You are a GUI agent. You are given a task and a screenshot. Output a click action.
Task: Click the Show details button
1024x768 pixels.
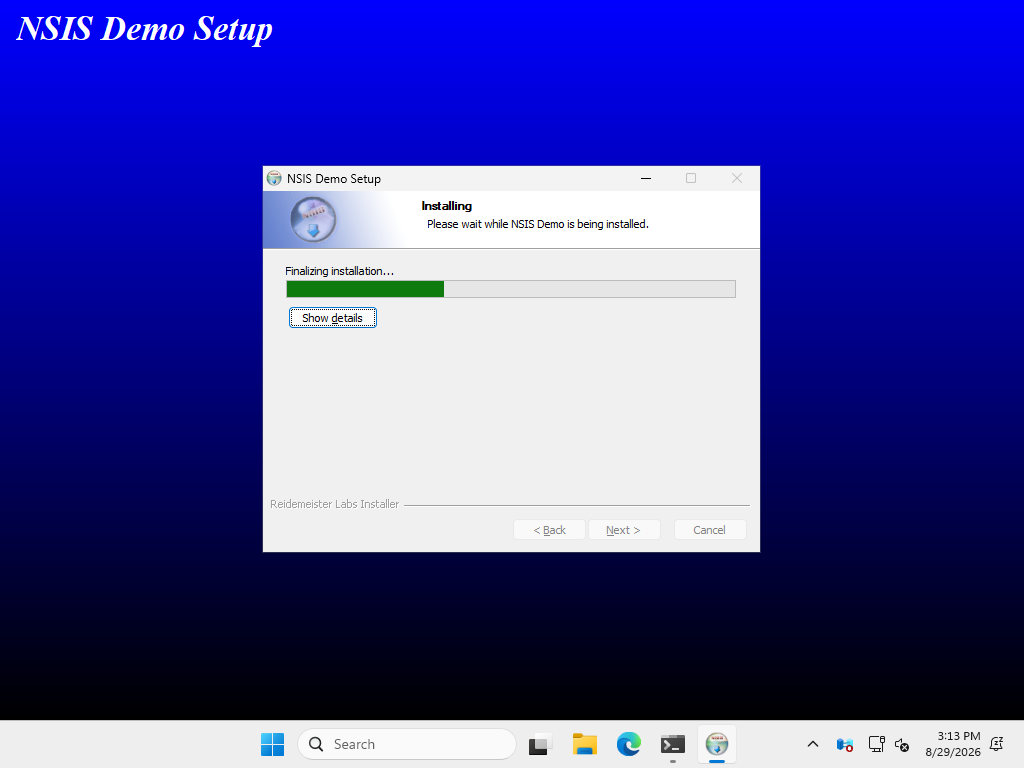pyautogui.click(x=332, y=318)
